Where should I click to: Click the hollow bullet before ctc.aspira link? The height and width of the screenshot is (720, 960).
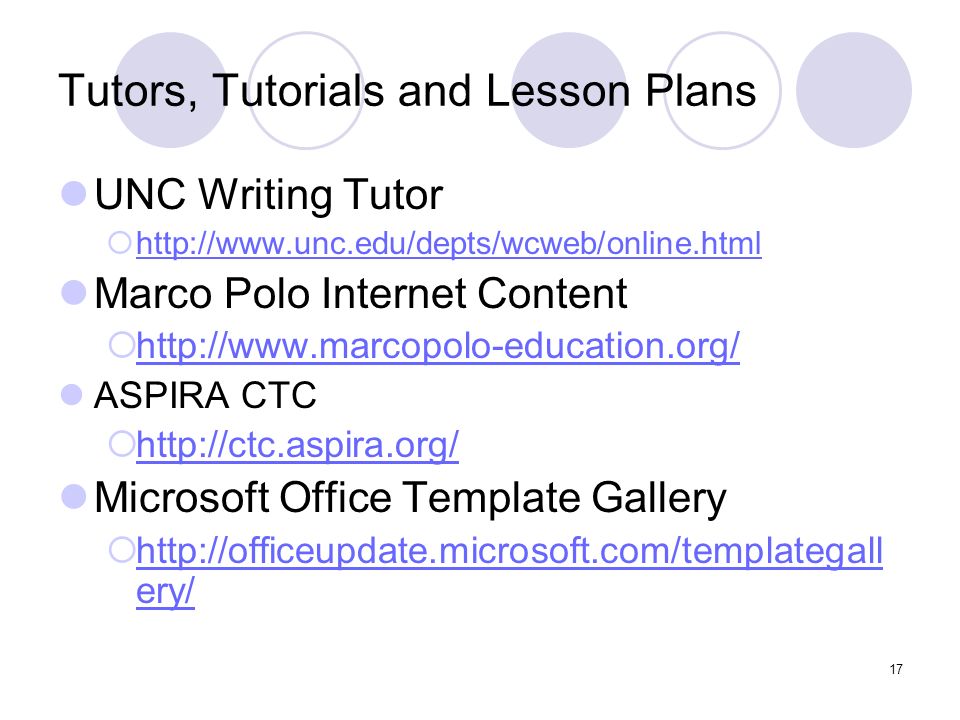[x=121, y=444]
